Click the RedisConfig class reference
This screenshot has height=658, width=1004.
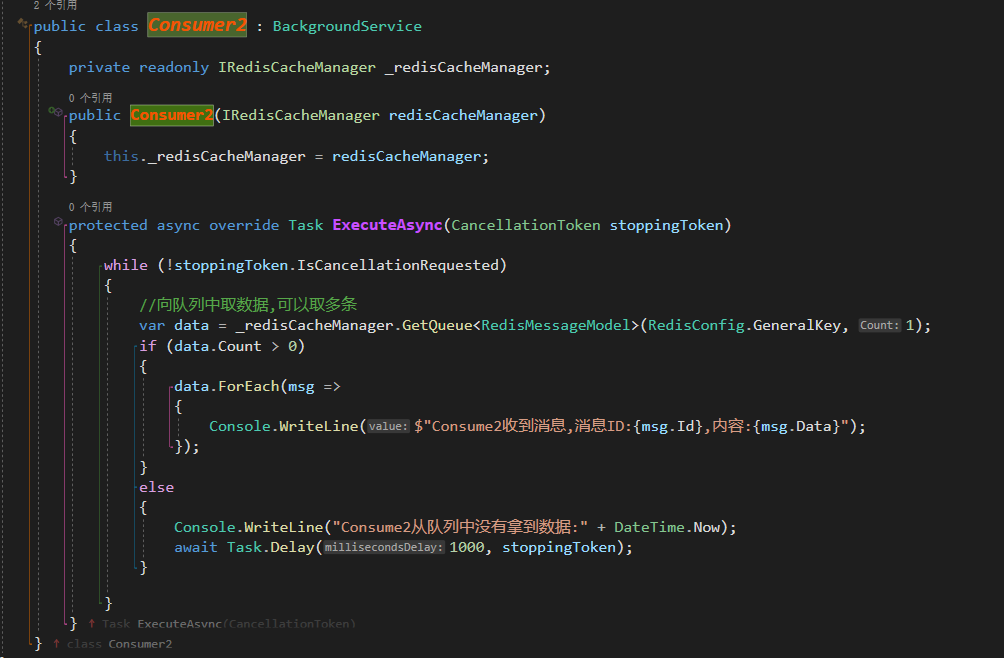point(696,325)
